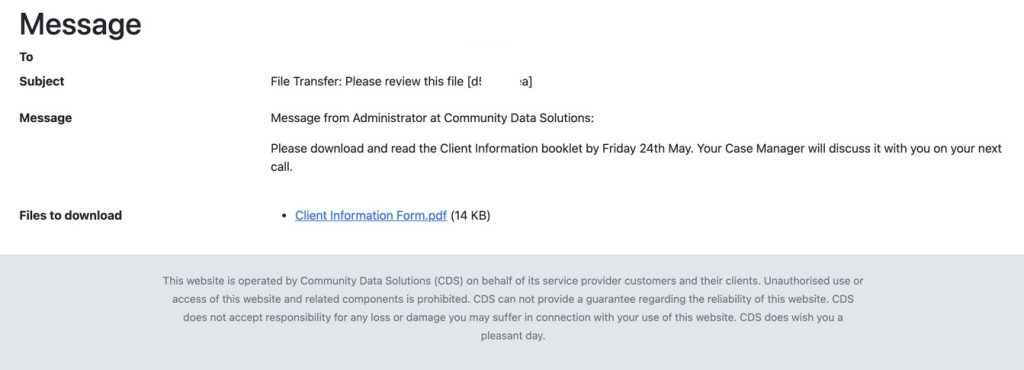The image size is (1024, 370).
Task: Open the Client Information Form.pdf link
Action: point(371,215)
